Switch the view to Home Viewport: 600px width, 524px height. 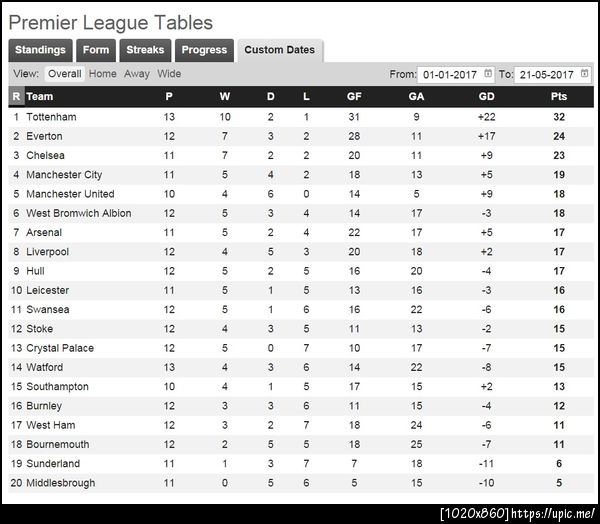[102, 74]
